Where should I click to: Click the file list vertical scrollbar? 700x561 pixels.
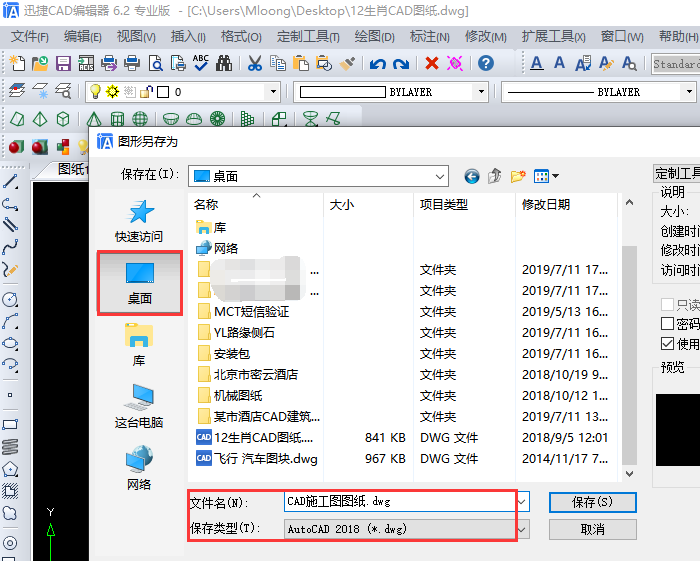click(x=629, y=355)
